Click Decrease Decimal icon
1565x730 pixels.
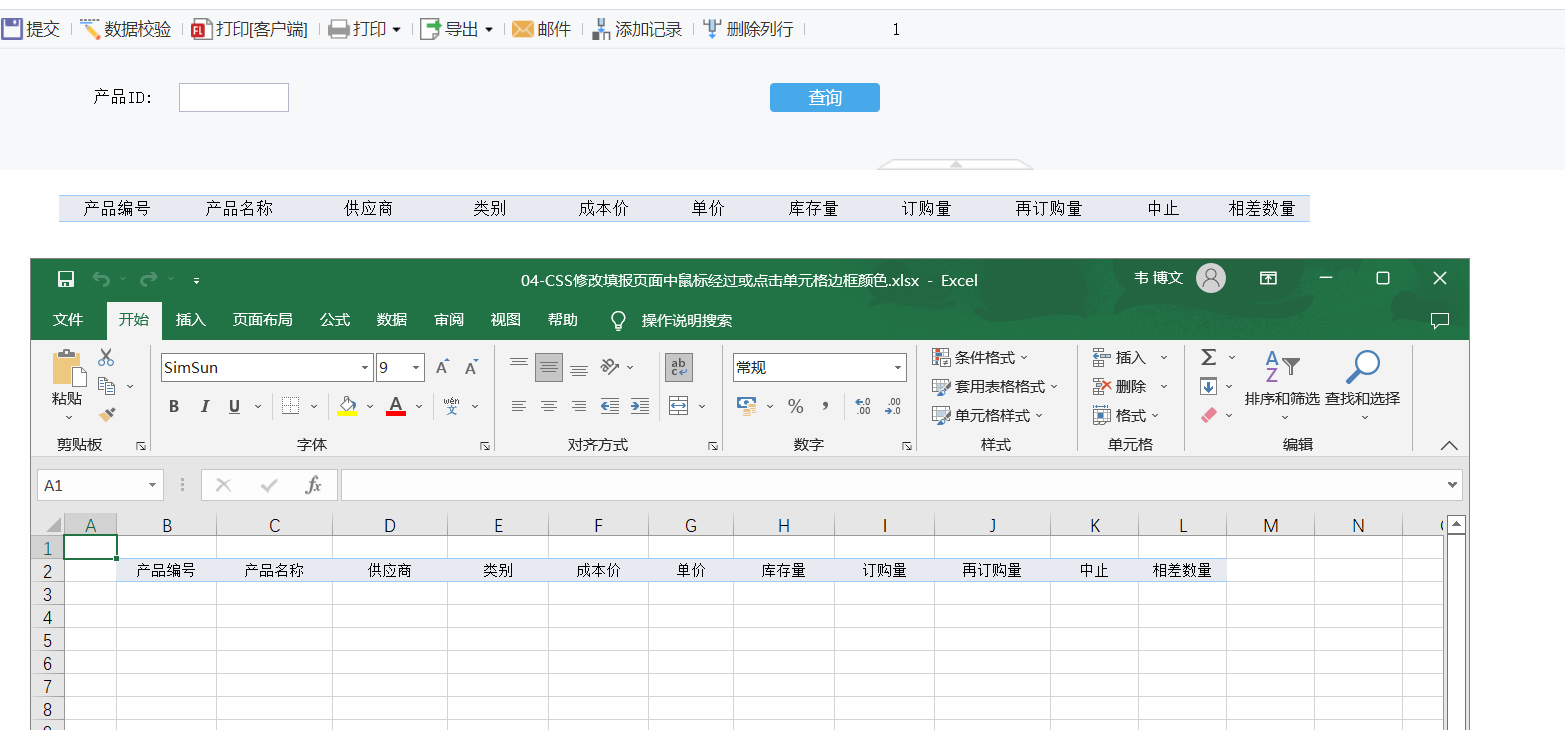tap(893, 406)
